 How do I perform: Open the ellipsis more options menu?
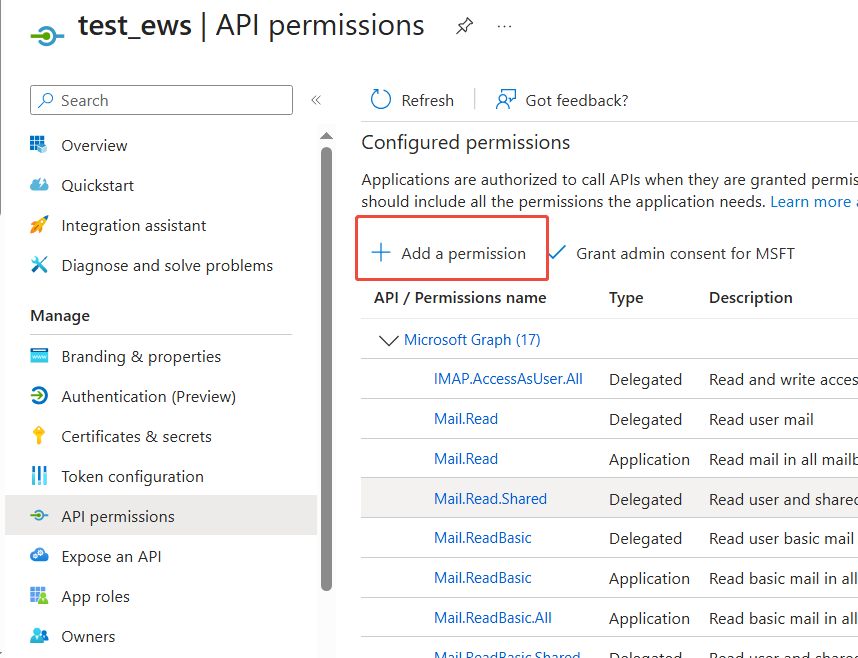(505, 27)
